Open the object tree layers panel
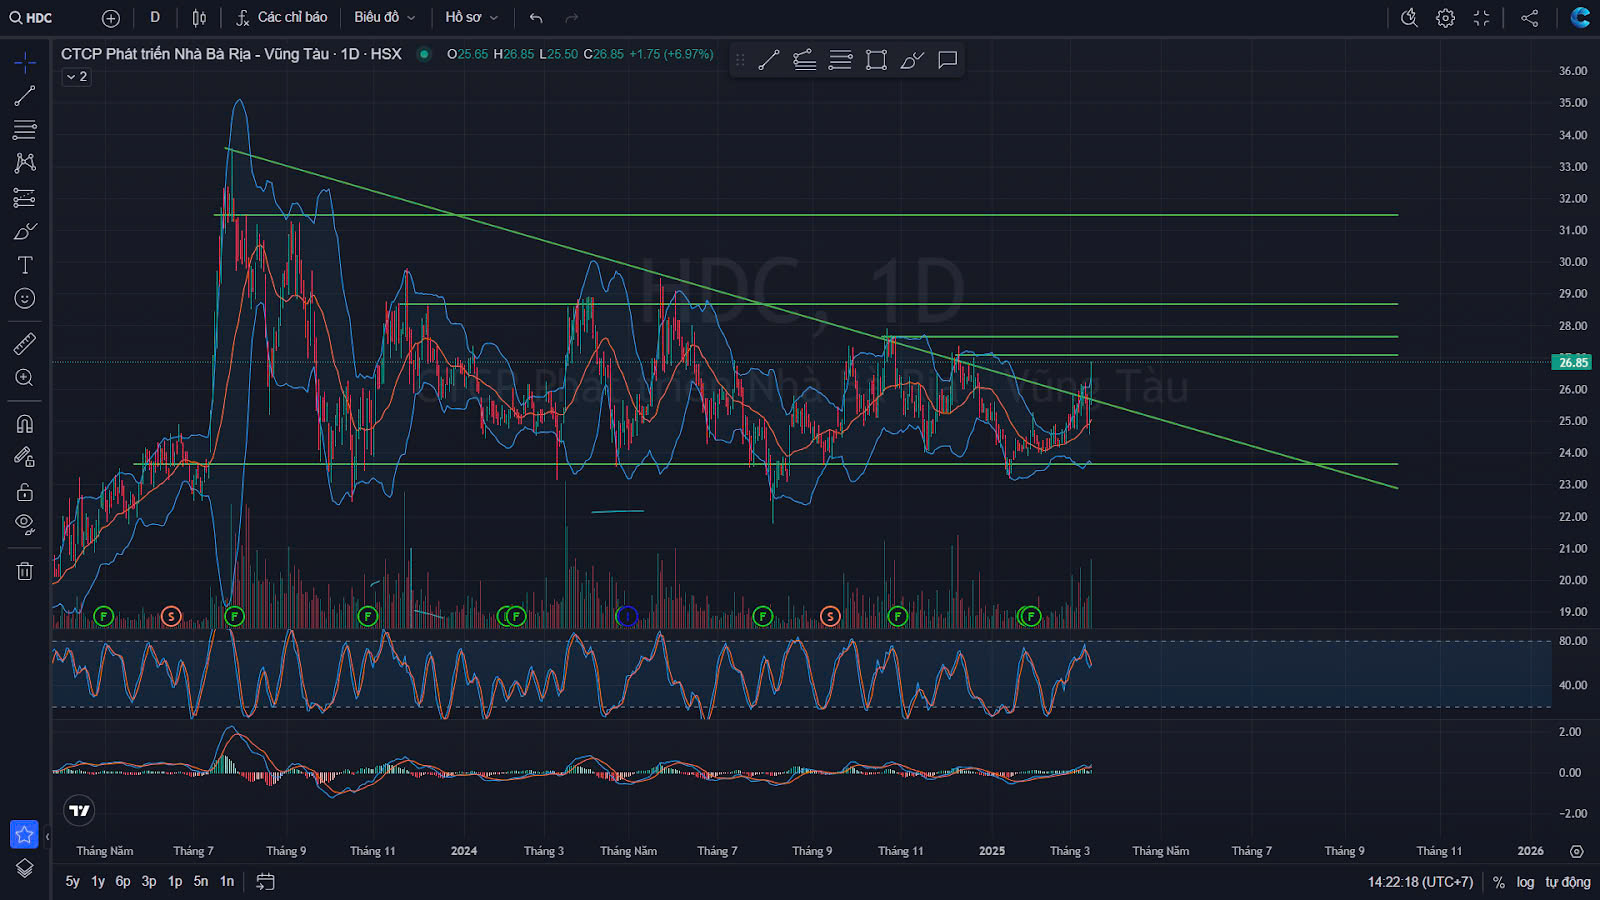Viewport: 1600px width, 900px height. [x=25, y=868]
